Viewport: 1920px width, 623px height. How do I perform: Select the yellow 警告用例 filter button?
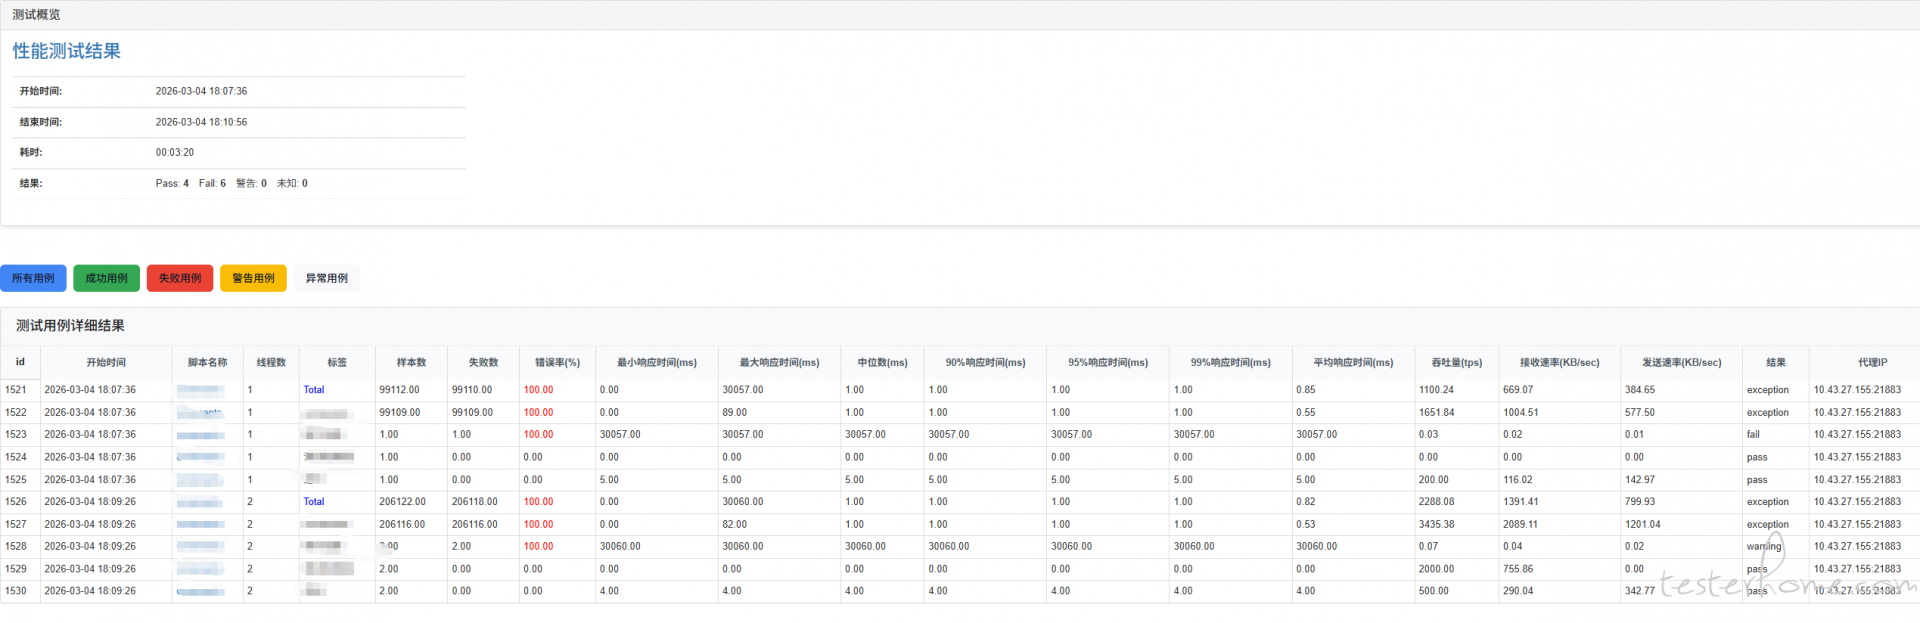253,278
